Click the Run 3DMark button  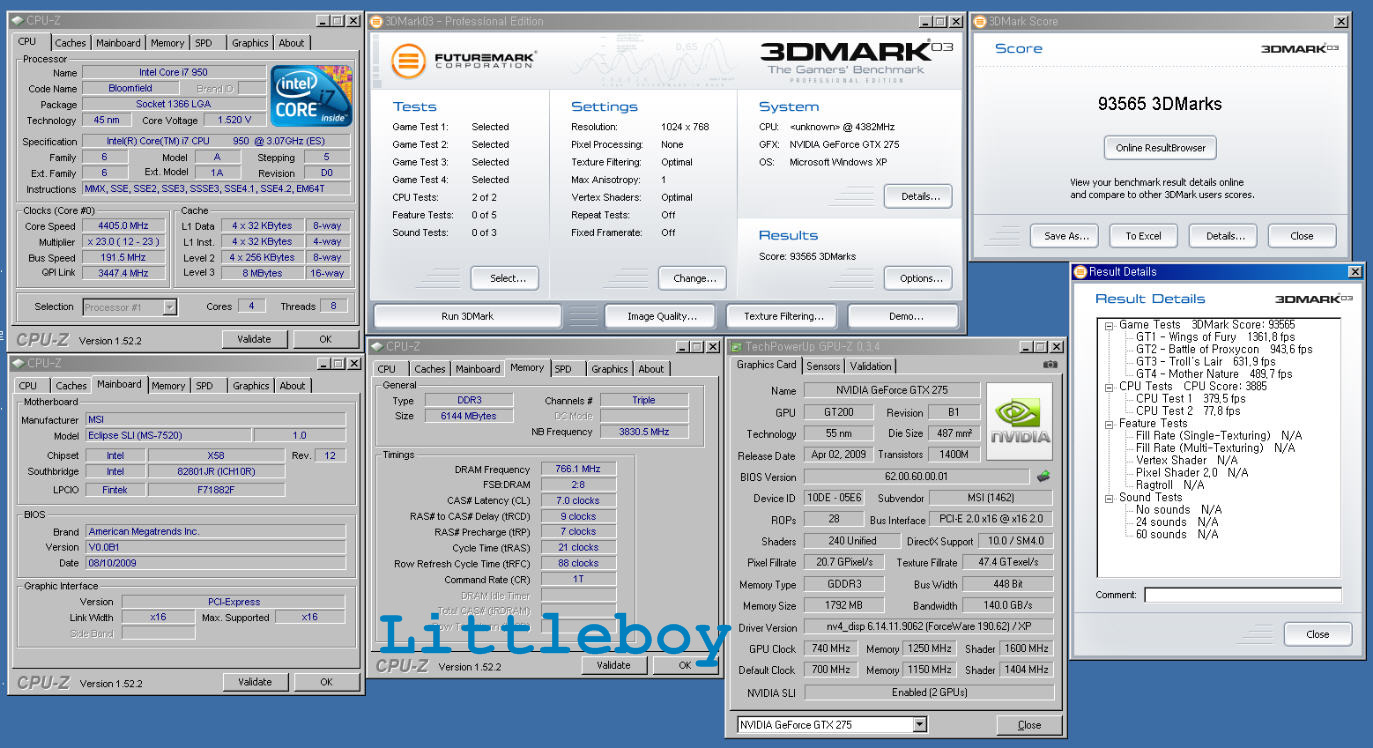(467, 316)
